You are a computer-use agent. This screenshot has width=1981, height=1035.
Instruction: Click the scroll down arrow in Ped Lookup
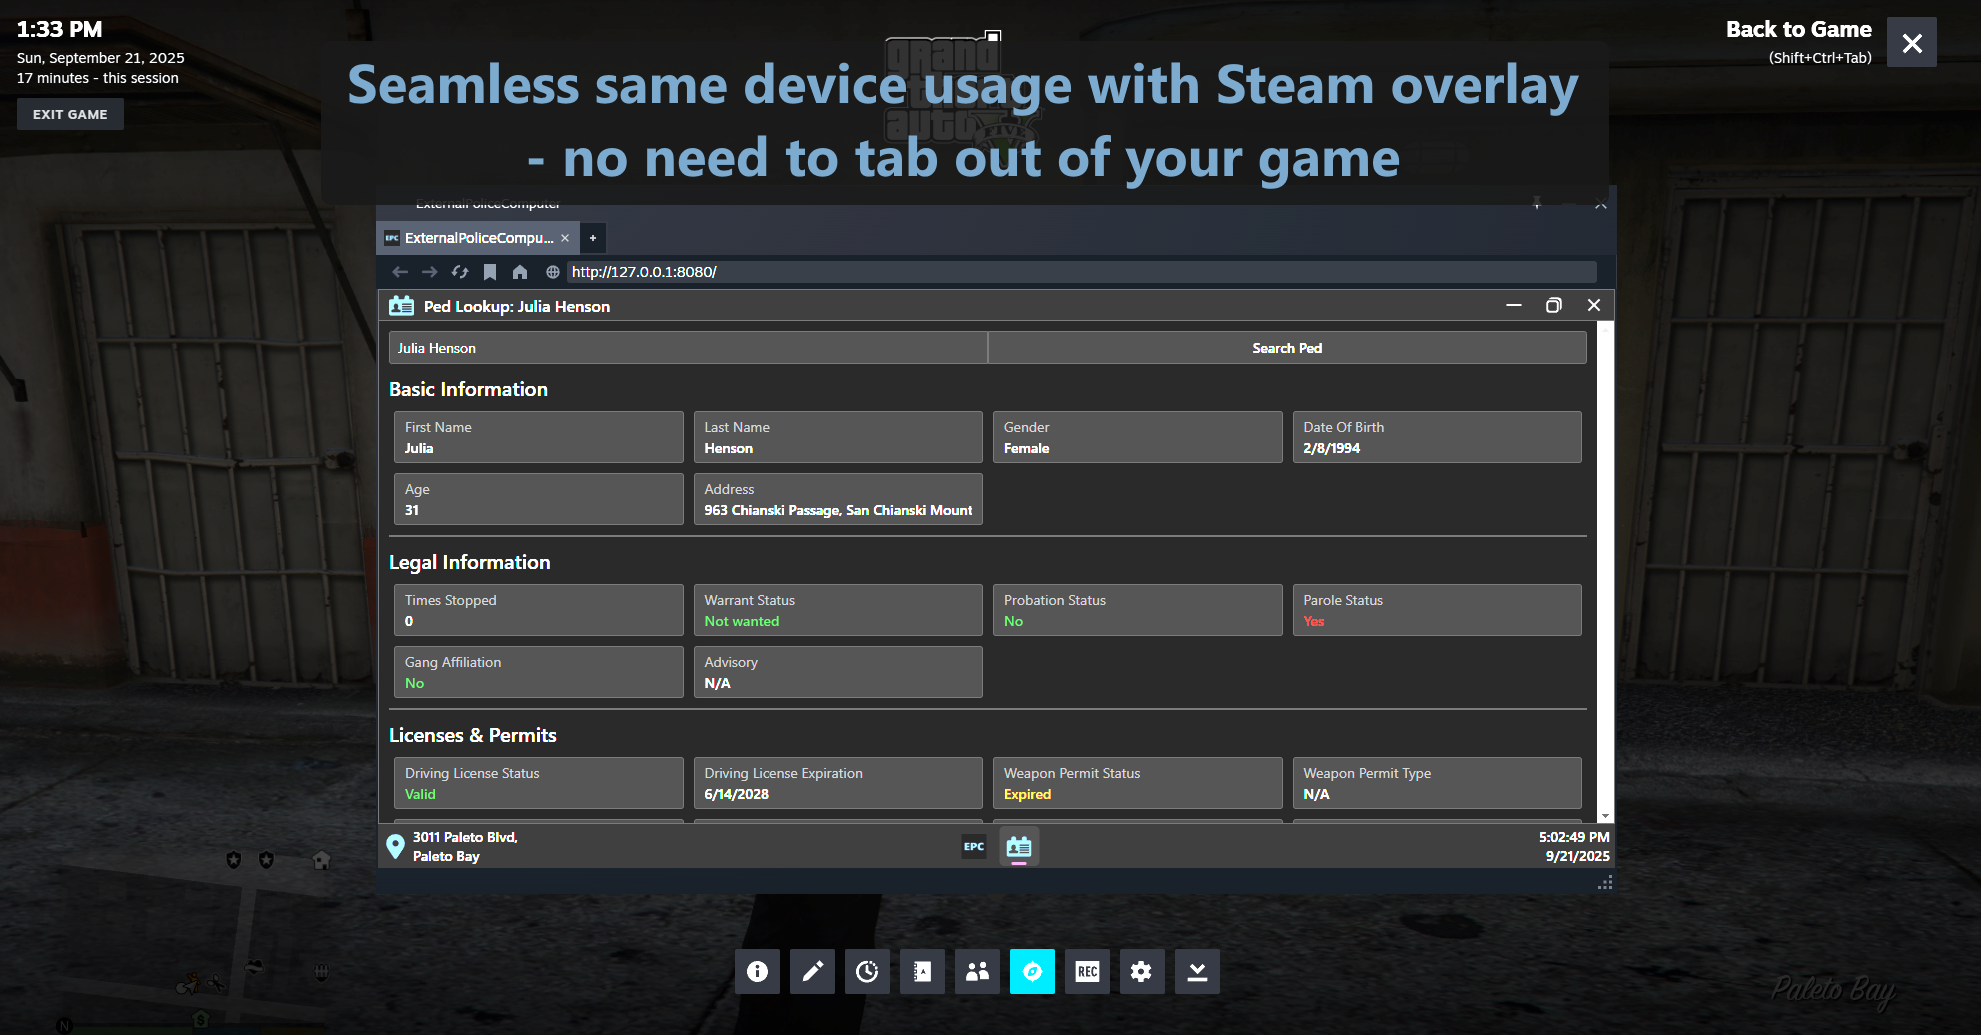1605,816
